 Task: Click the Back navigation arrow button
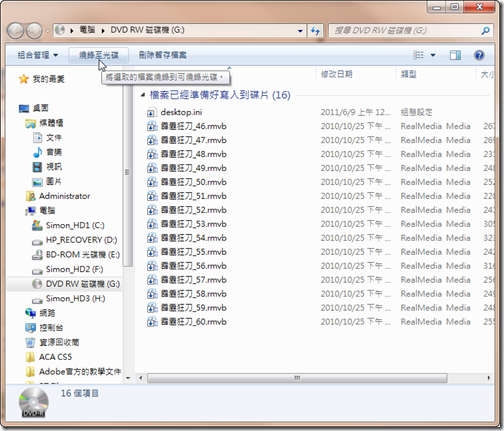pos(15,31)
